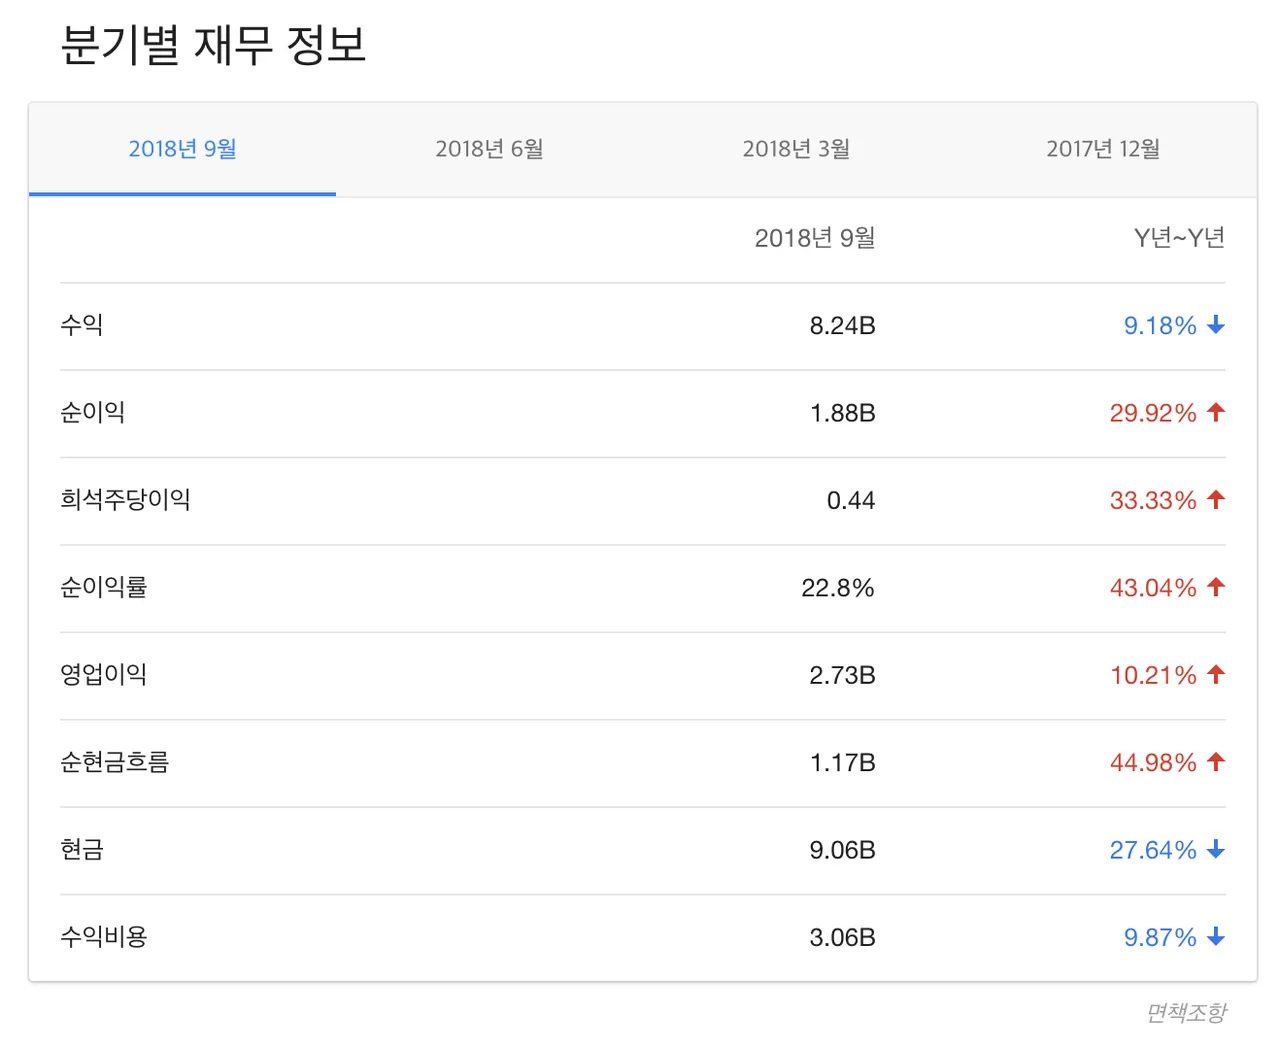Select the 2018년 9월 tab
This screenshot has height=1049, width=1280.
tap(182, 149)
